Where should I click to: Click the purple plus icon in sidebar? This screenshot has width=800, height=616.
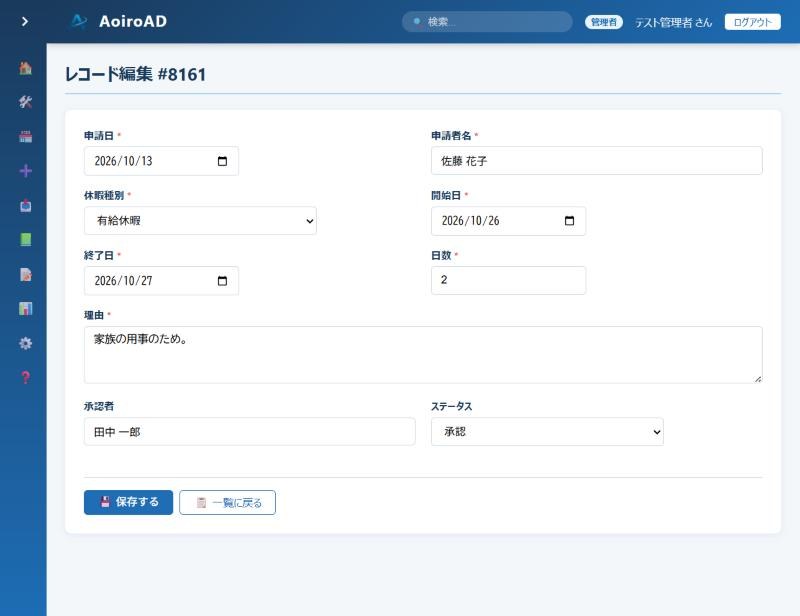[26, 171]
